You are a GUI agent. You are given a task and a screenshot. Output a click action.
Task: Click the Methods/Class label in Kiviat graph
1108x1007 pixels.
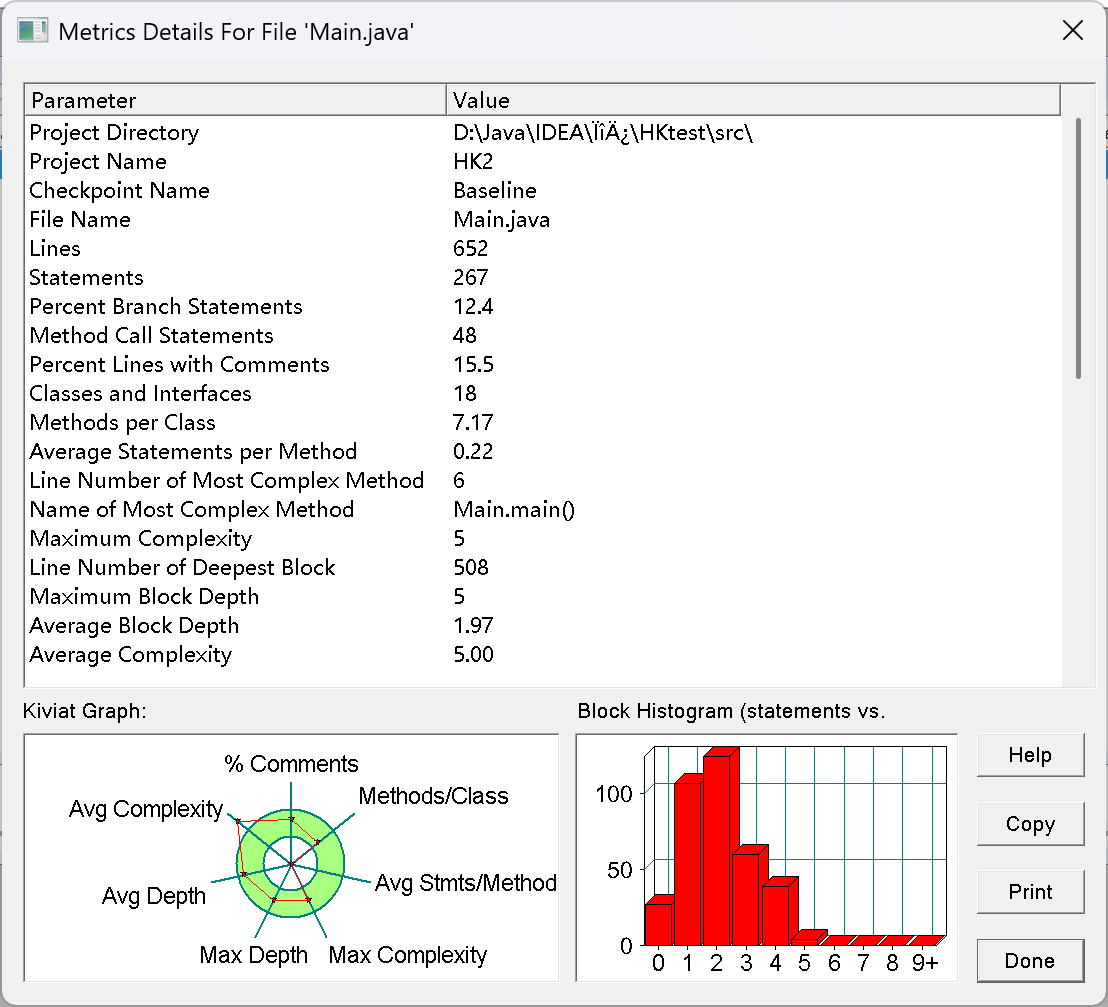click(433, 796)
